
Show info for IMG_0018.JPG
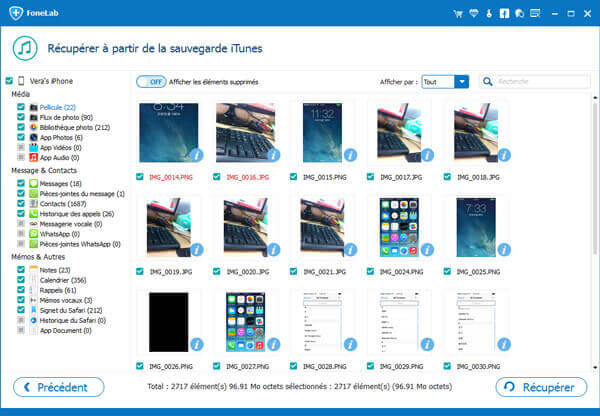coord(504,155)
